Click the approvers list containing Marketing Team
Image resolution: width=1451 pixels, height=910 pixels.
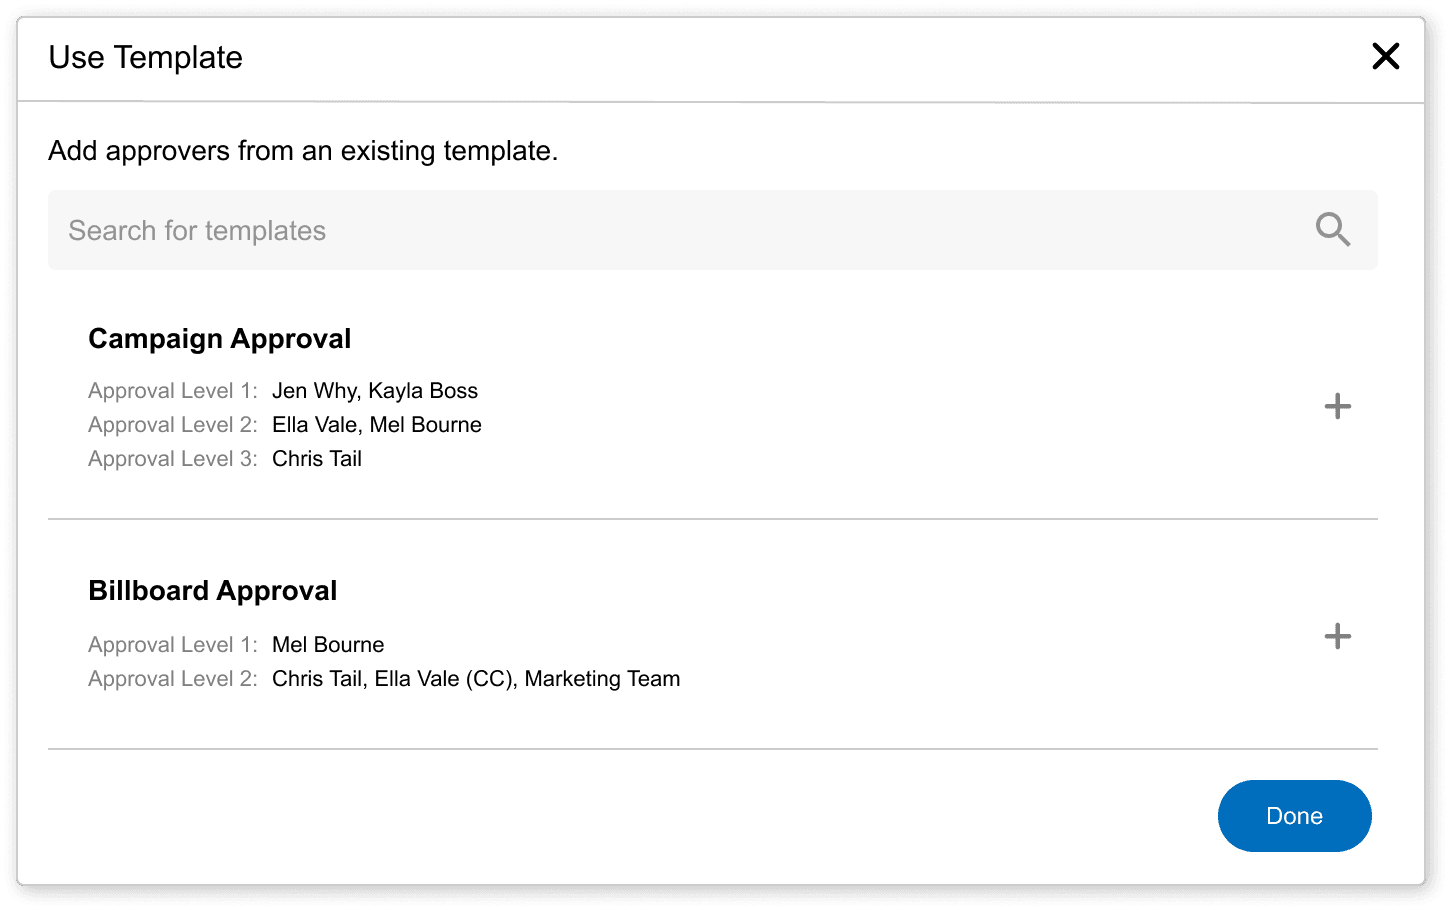point(476,679)
